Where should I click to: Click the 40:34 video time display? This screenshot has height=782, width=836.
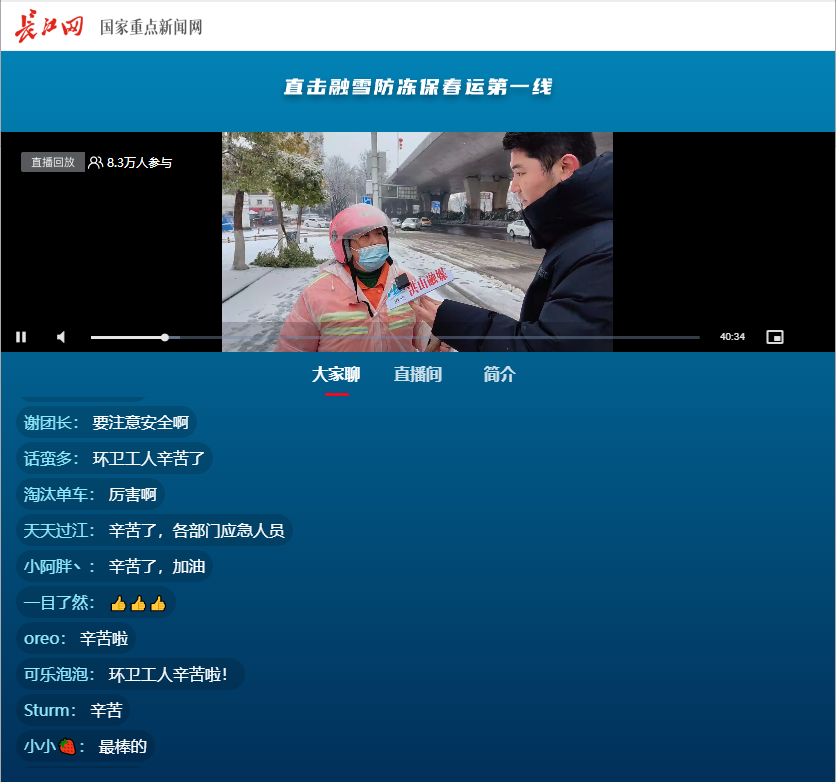coord(732,337)
